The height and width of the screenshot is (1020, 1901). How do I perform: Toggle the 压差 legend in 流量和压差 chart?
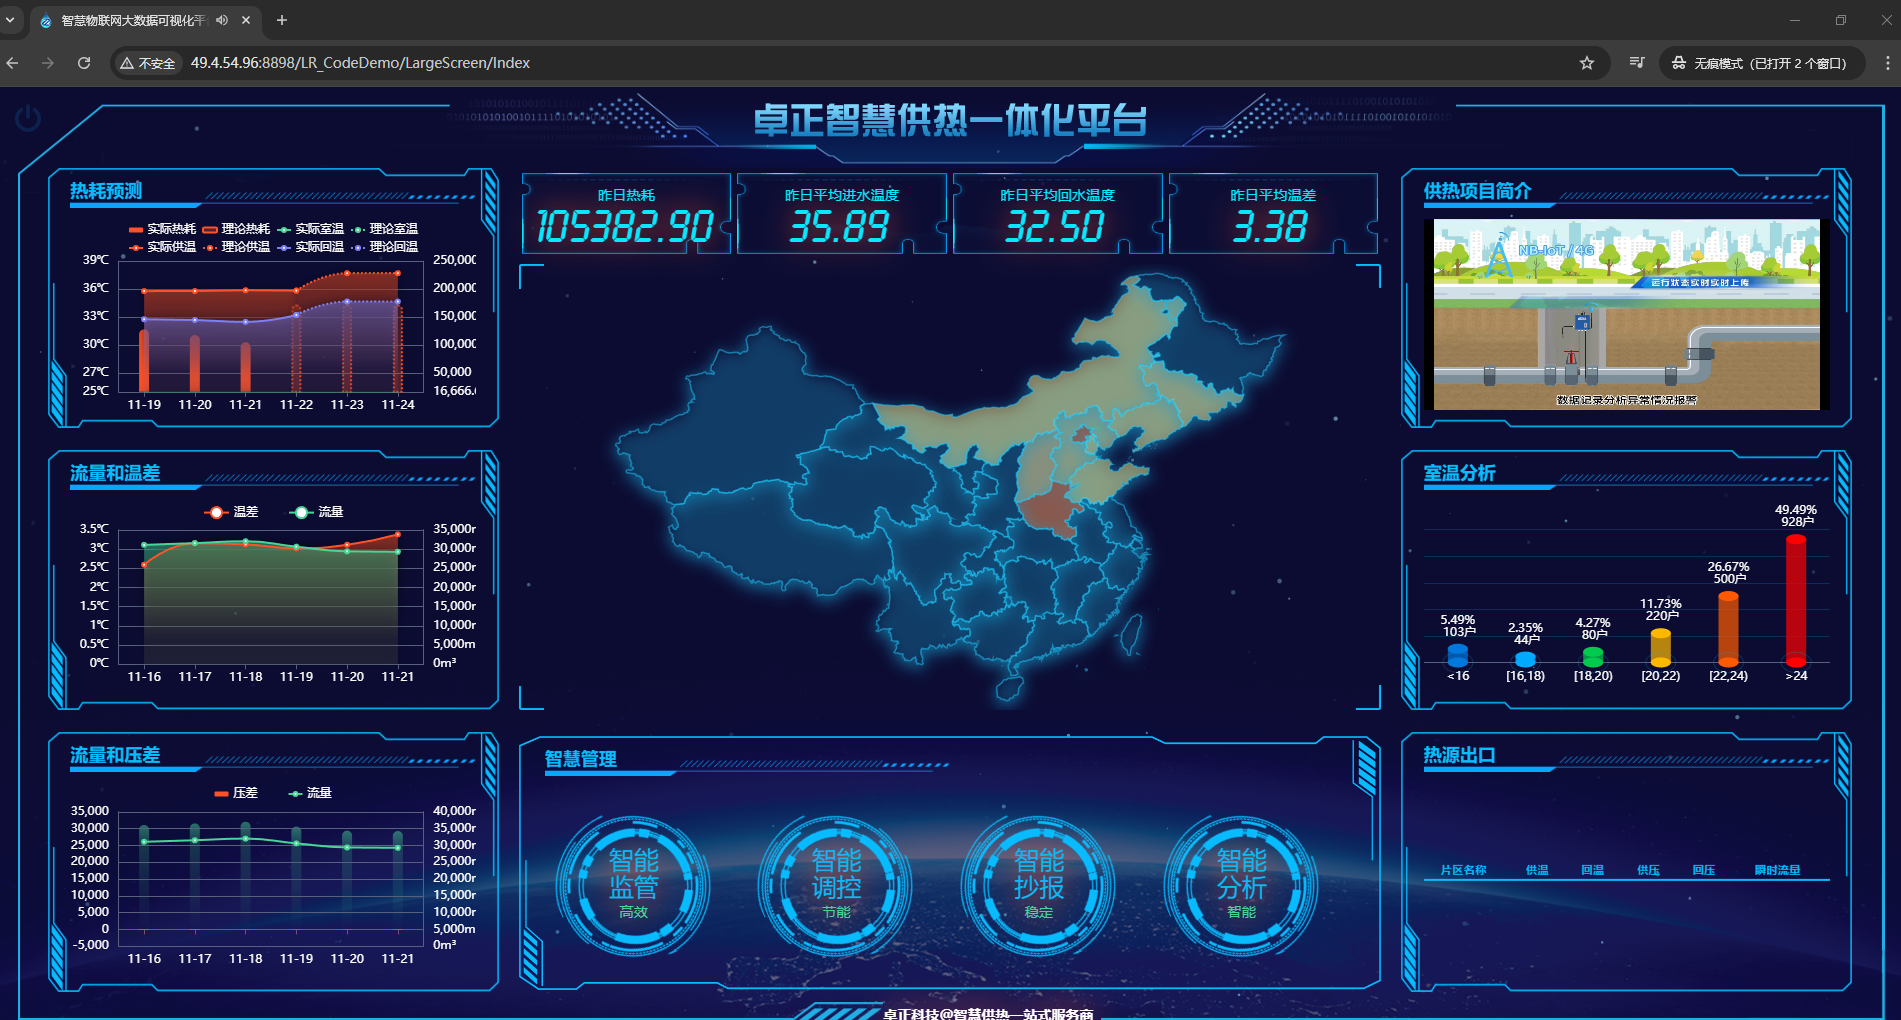[x=235, y=793]
